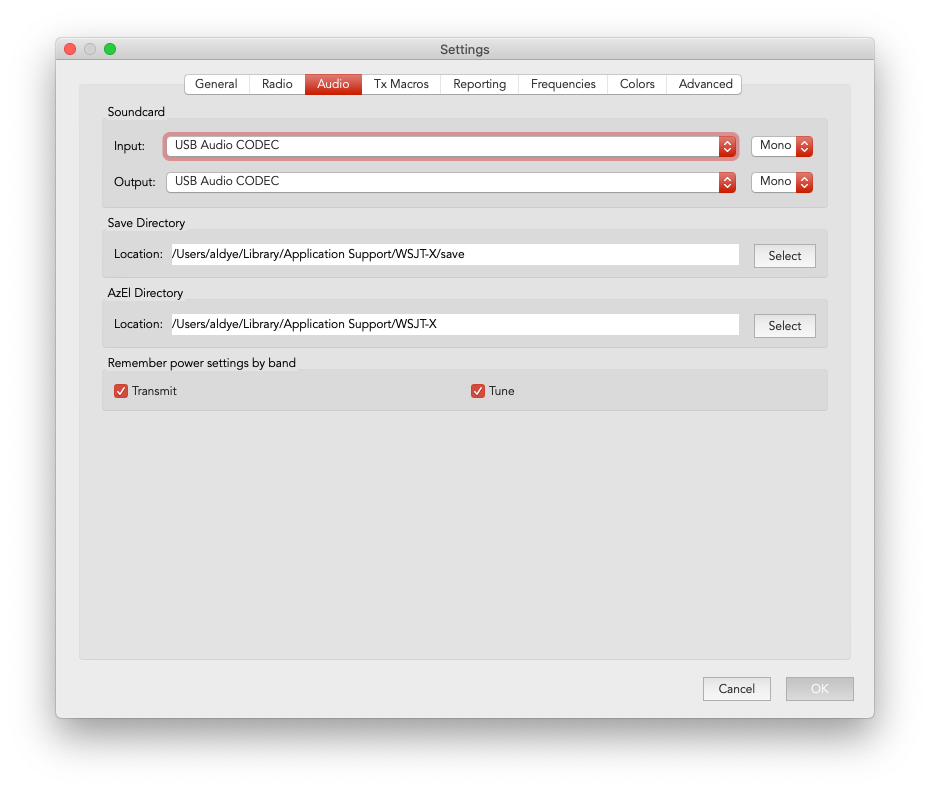Close the Settings window with red button

pyautogui.click(x=70, y=49)
